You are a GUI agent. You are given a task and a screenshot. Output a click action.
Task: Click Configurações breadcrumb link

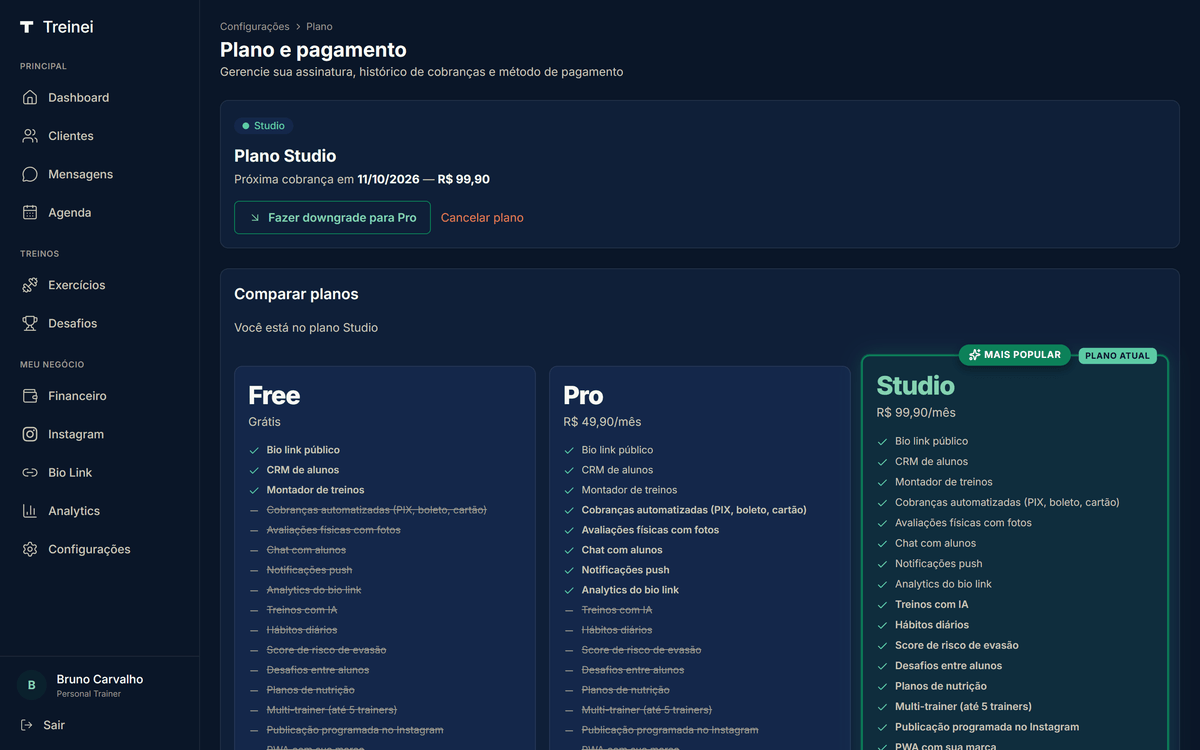pos(255,26)
